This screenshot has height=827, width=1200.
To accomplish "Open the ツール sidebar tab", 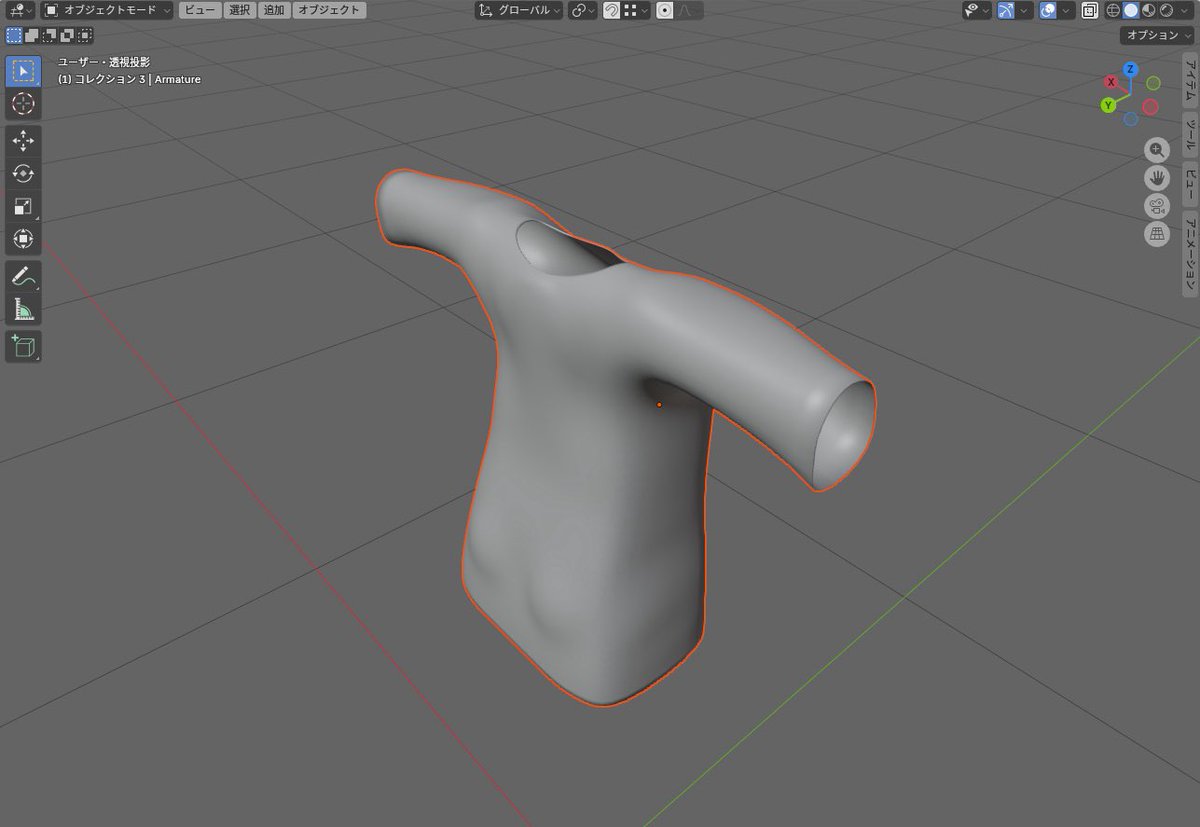I will (x=1190, y=133).
